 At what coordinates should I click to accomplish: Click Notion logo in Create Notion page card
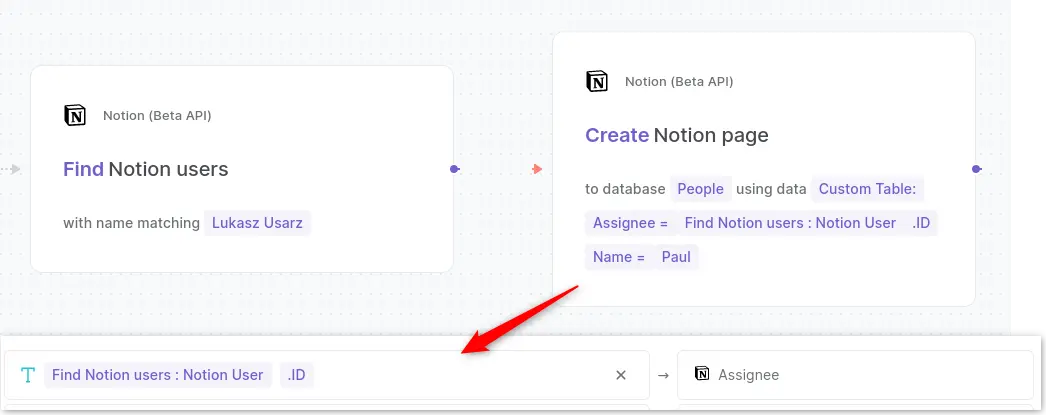[x=597, y=81]
